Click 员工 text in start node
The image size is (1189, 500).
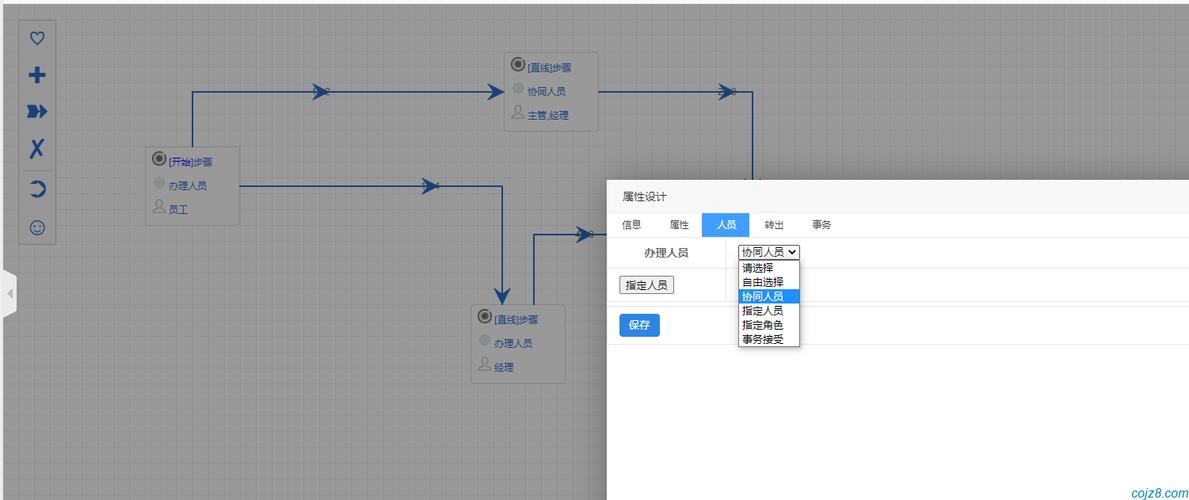(x=178, y=210)
